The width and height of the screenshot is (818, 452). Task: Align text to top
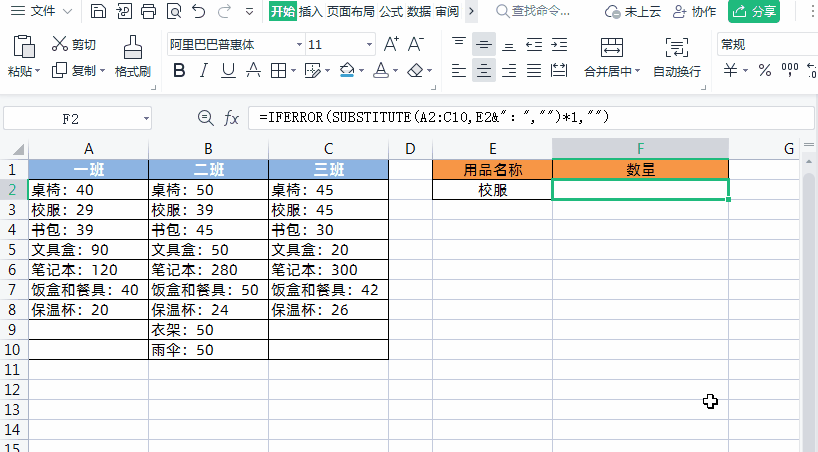click(459, 44)
